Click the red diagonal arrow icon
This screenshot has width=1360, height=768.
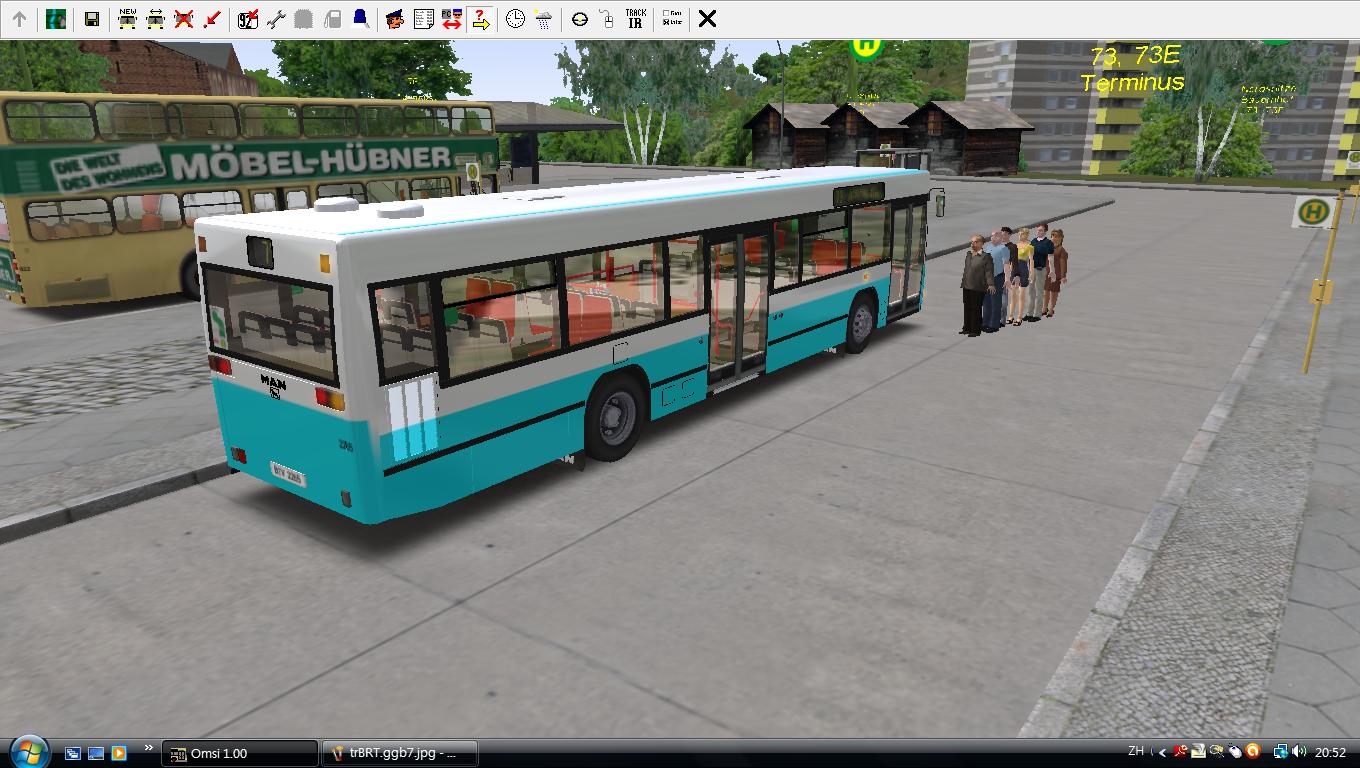click(x=211, y=19)
